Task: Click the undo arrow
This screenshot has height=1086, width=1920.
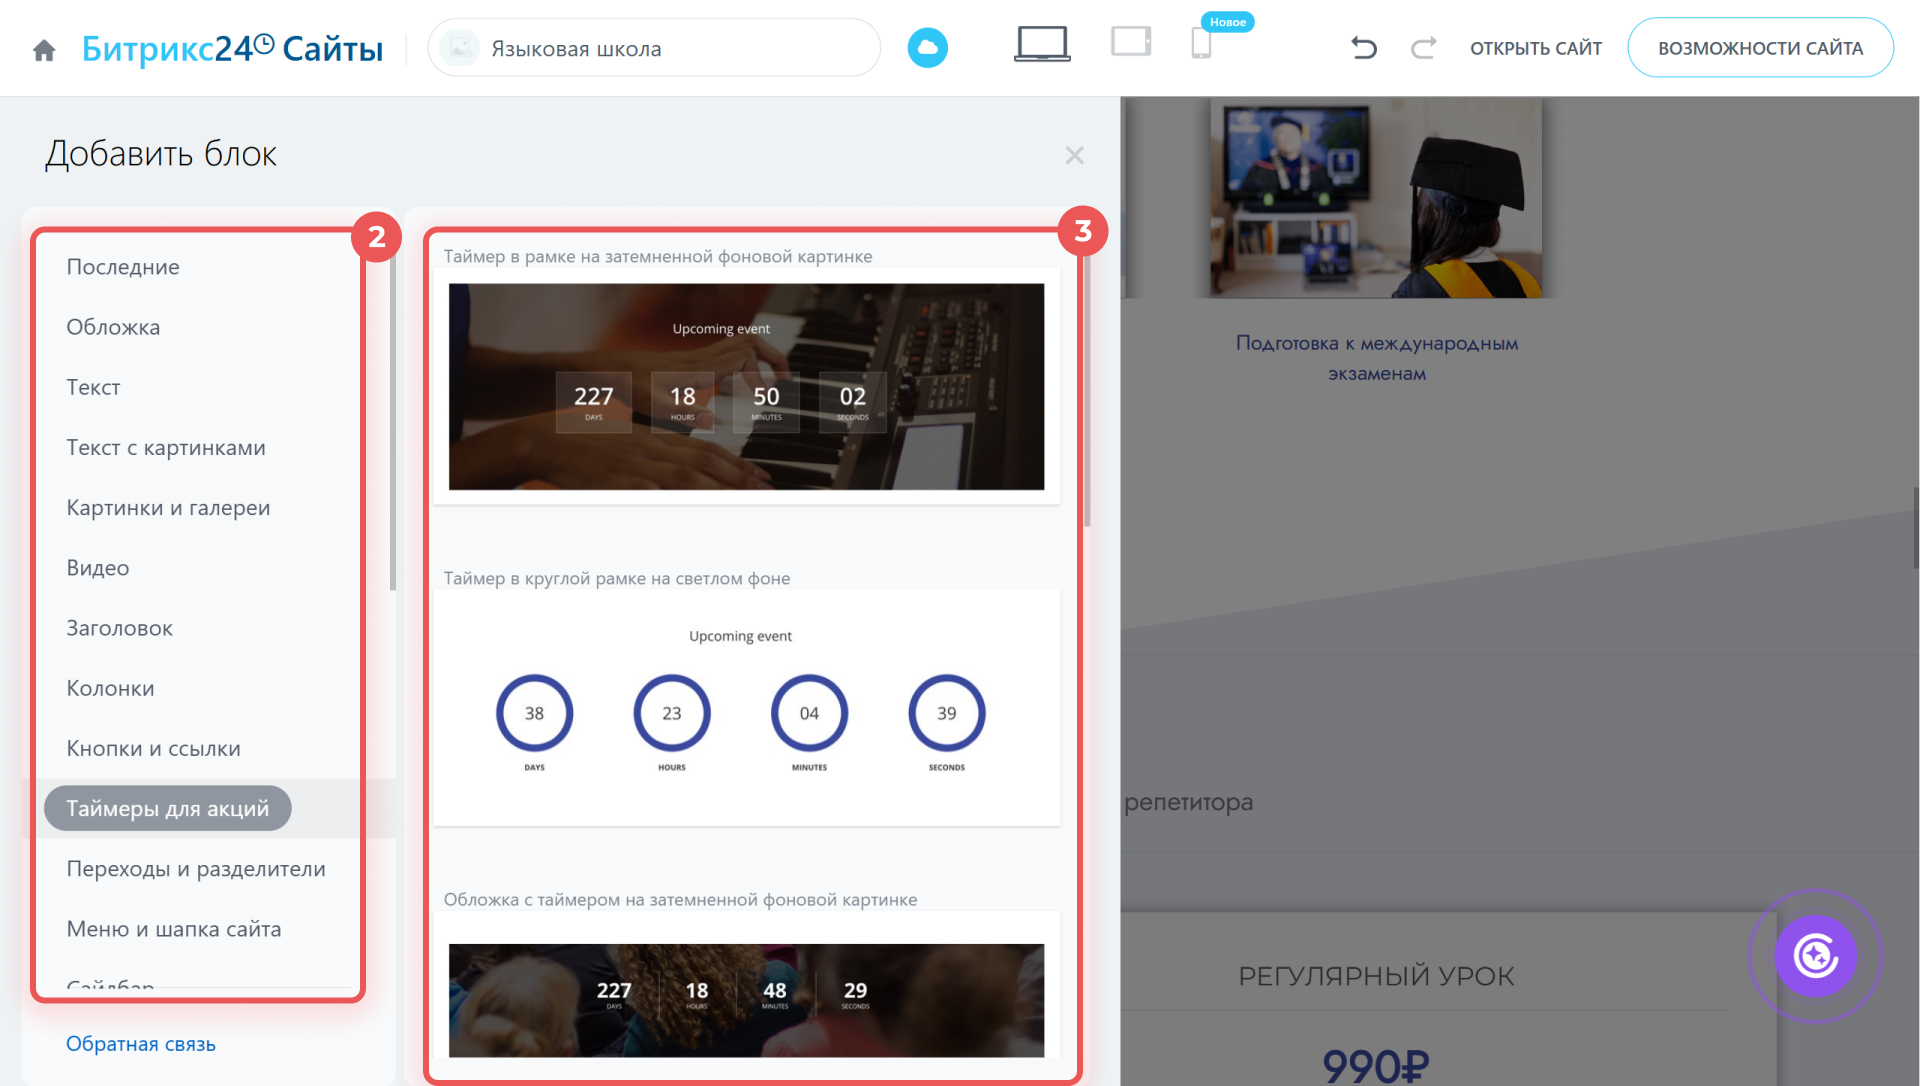Action: click(1363, 47)
